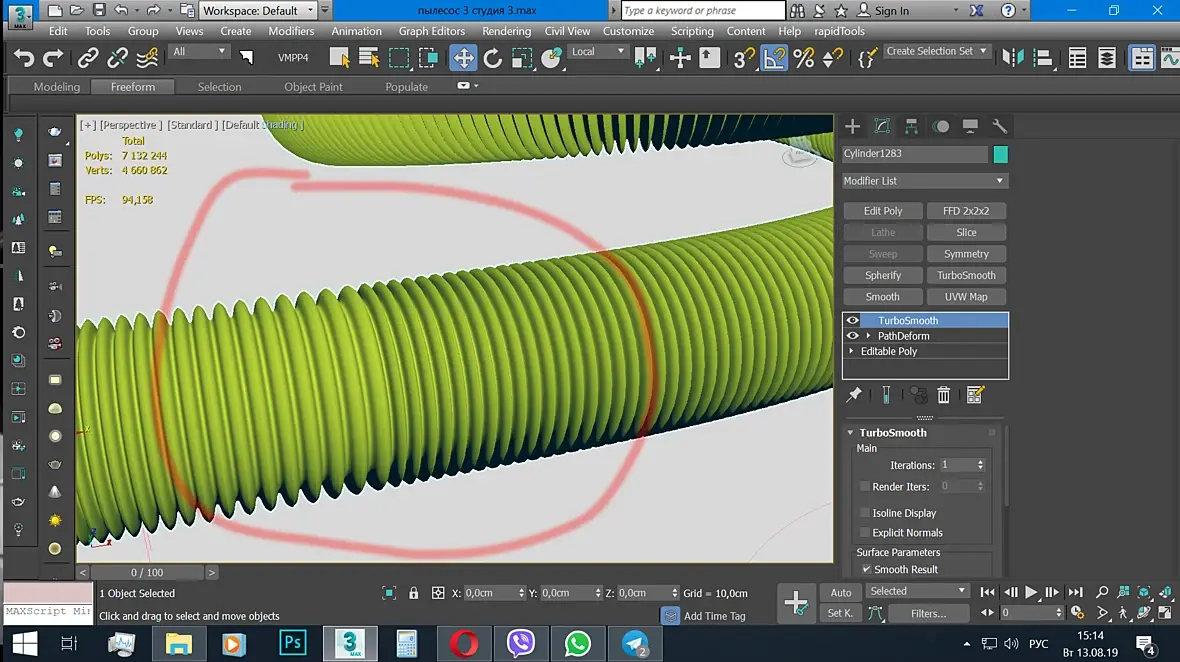Enable the Isoline Display checkbox

coord(865,513)
